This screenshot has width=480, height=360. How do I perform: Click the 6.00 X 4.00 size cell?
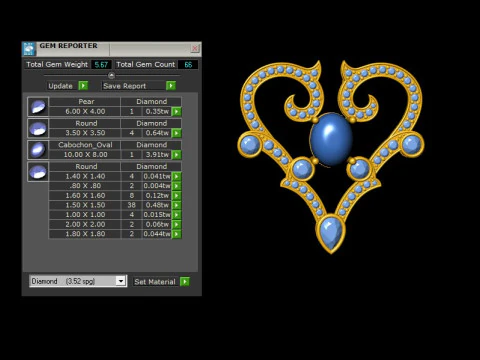(85, 111)
